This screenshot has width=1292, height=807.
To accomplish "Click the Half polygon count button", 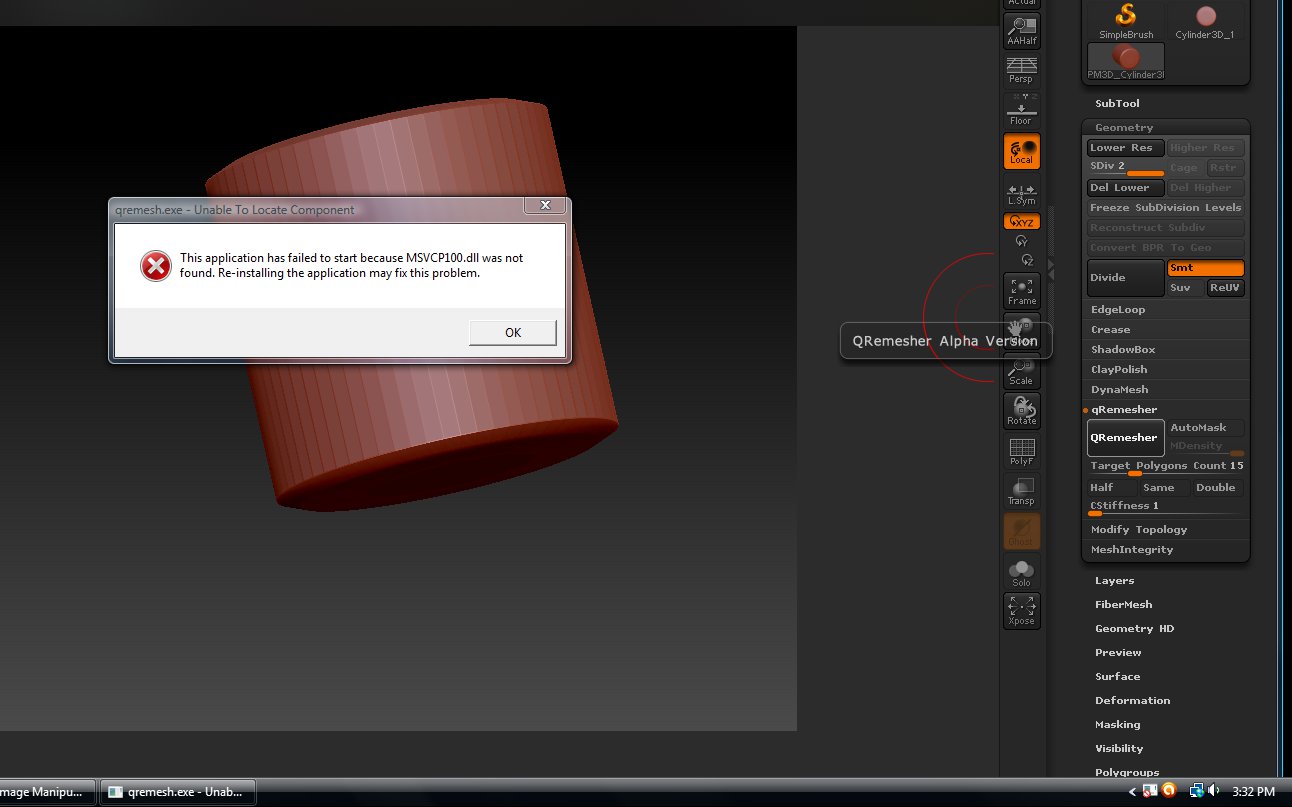I will (x=1113, y=488).
